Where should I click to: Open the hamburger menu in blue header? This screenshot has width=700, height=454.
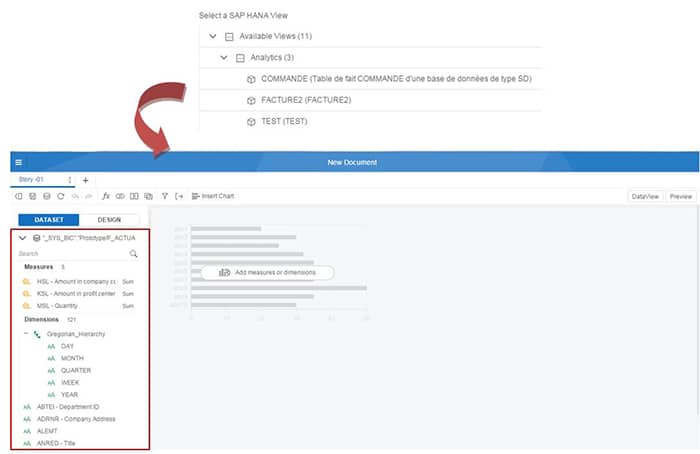[x=19, y=162]
